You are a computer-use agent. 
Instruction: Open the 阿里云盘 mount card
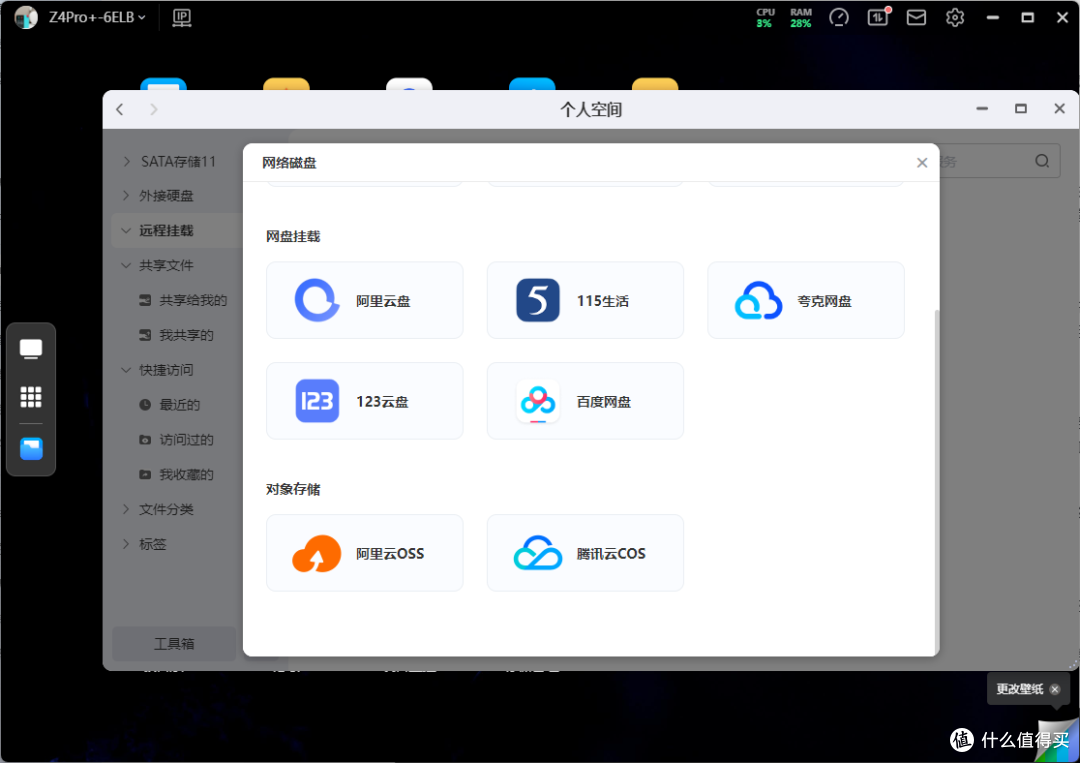pyautogui.click(x=364, y=300)
